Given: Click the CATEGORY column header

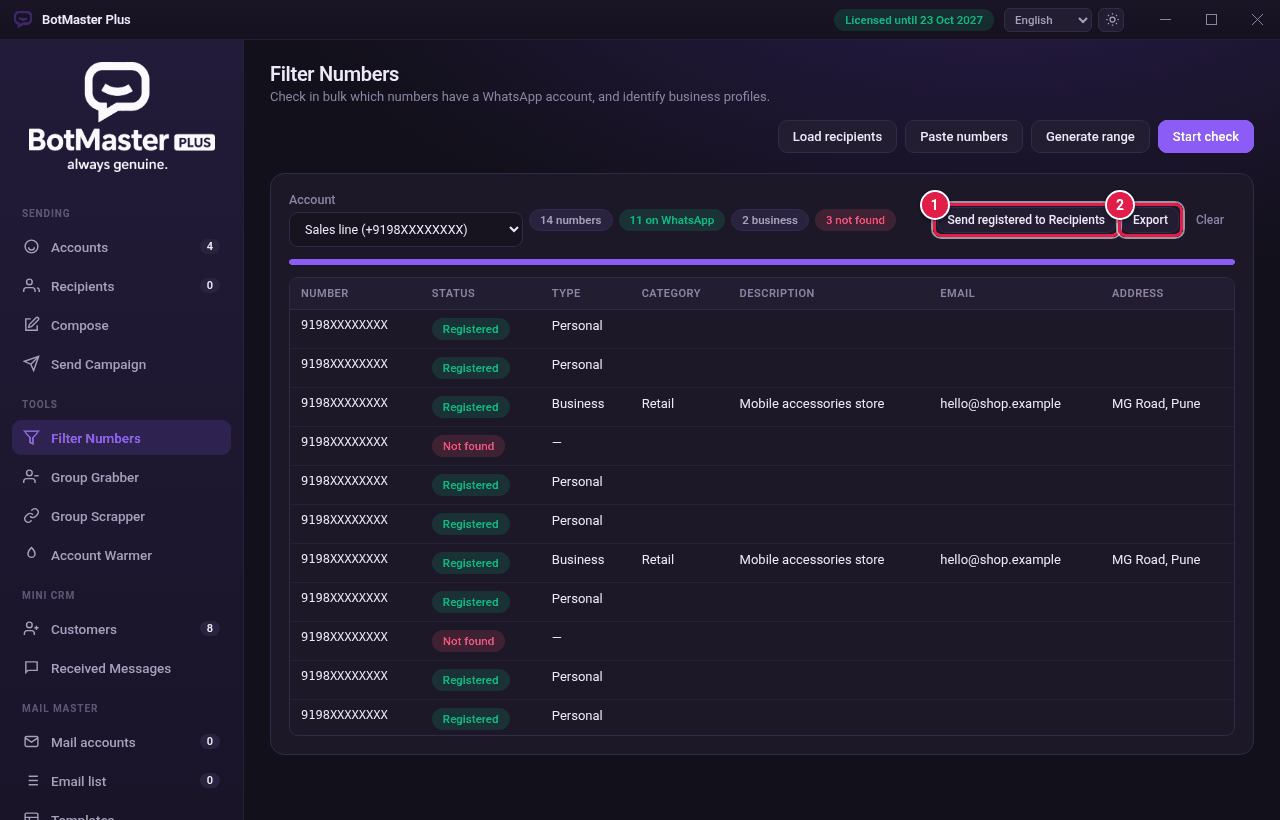Looking at the screenshot, I should tap(671, 294).
